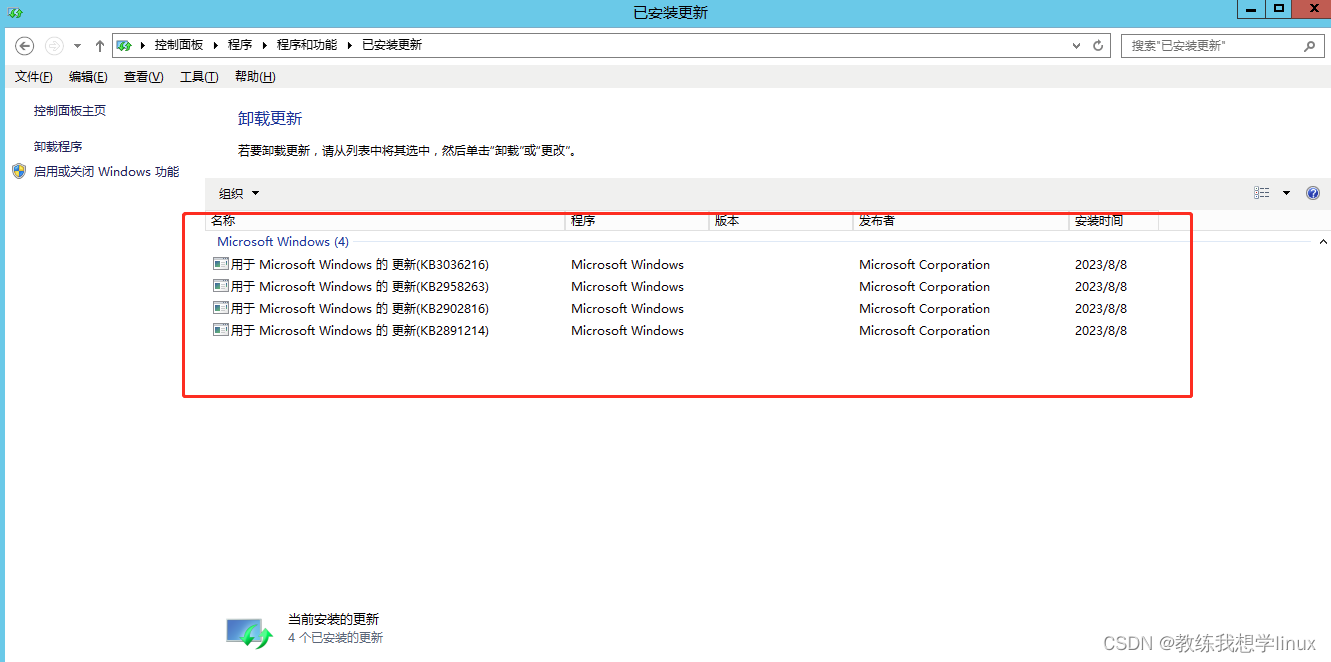Click the title bar window icon
The height and width of the screenshot is (662, 1331).
[x=16, y=12]
